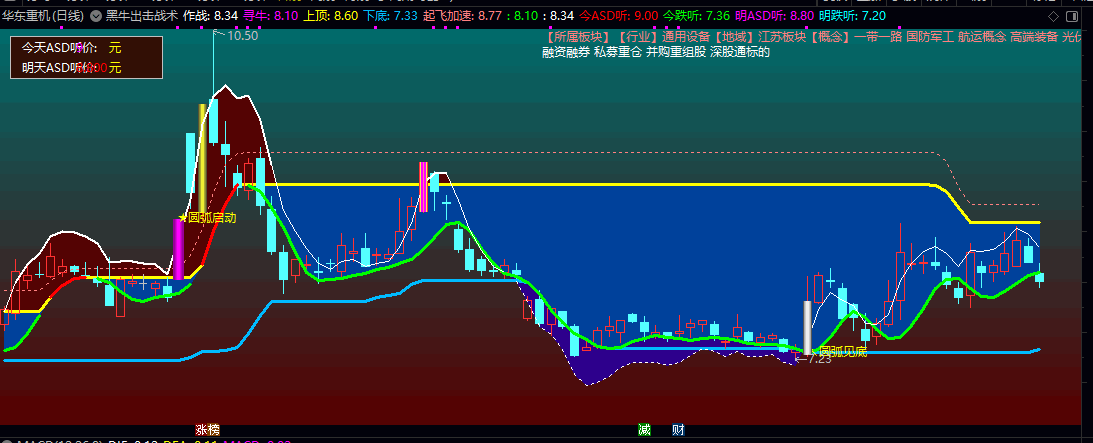Click the 今天ASD听价 info box
Screen dimensions: 1093x443
coord(86,57)
